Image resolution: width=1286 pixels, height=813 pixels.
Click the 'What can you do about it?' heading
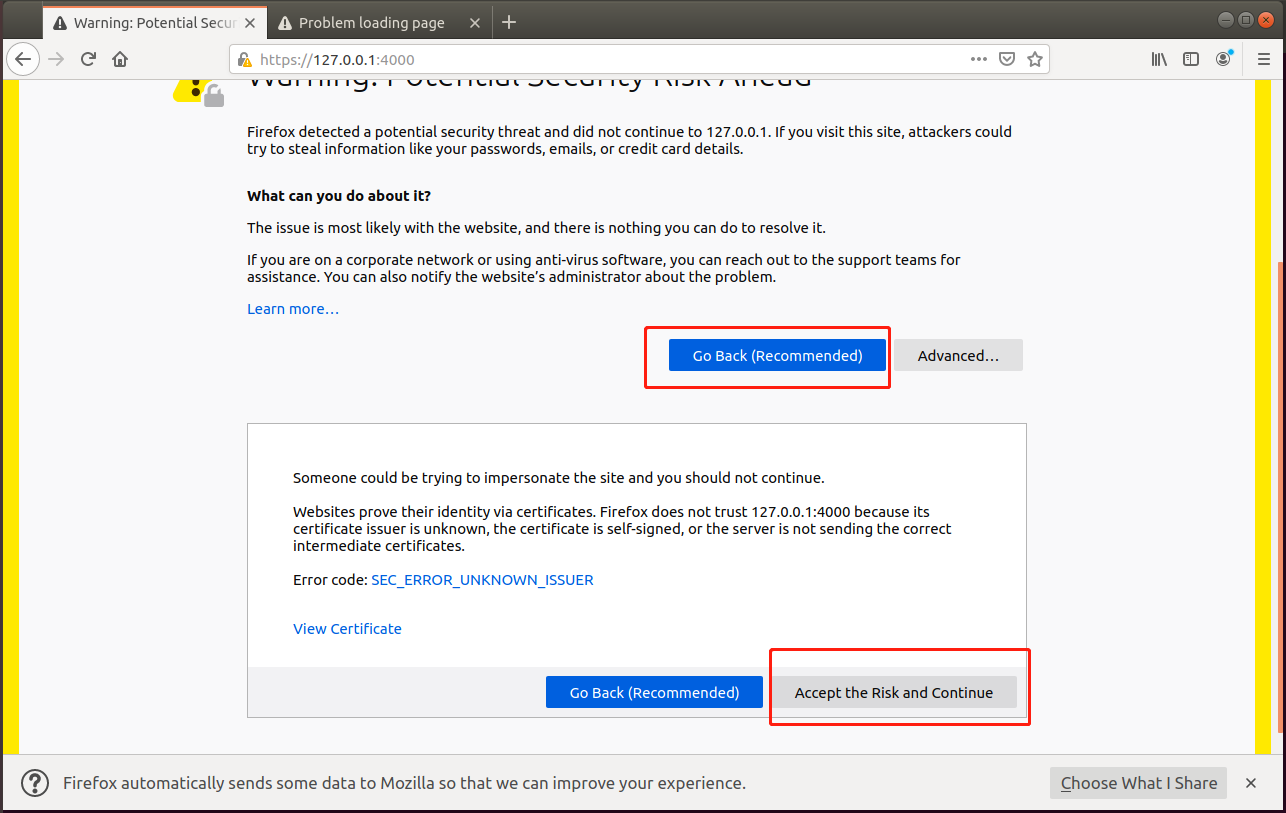pyautogui.click(x=339, y=196)
